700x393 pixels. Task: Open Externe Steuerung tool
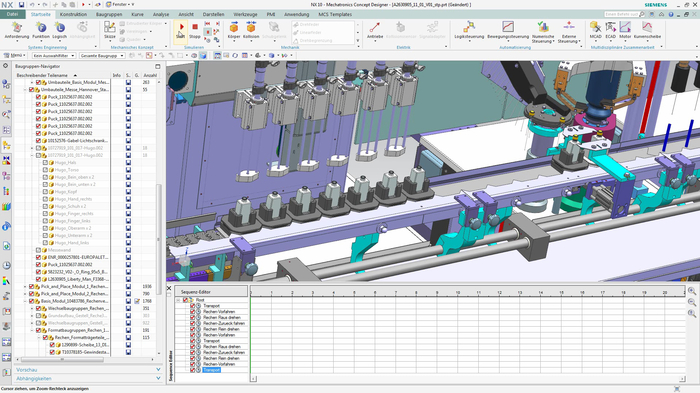pyautogui.click(x=569, y=31)
